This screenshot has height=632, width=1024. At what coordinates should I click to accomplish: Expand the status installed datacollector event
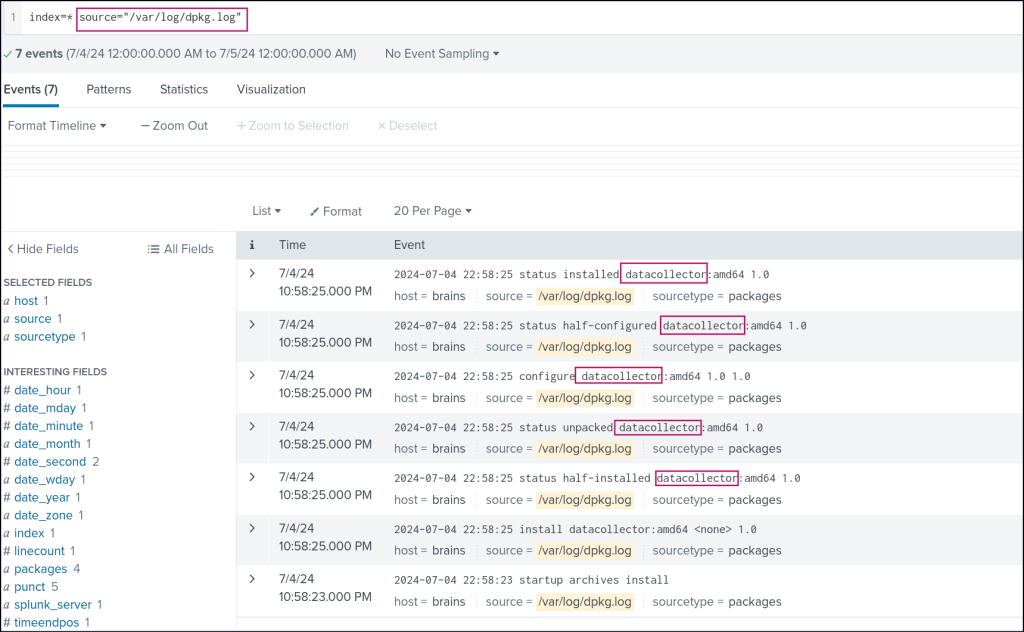(252, 273)
